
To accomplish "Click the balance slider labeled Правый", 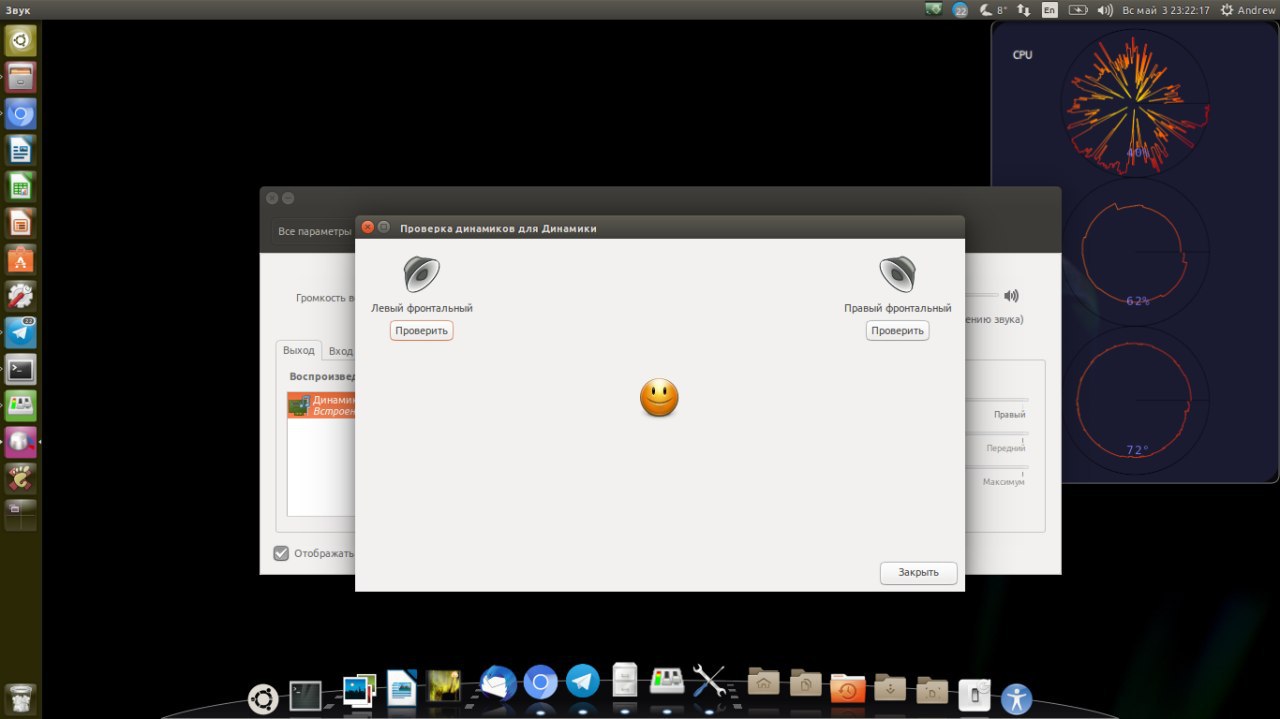I will (996, 400).
